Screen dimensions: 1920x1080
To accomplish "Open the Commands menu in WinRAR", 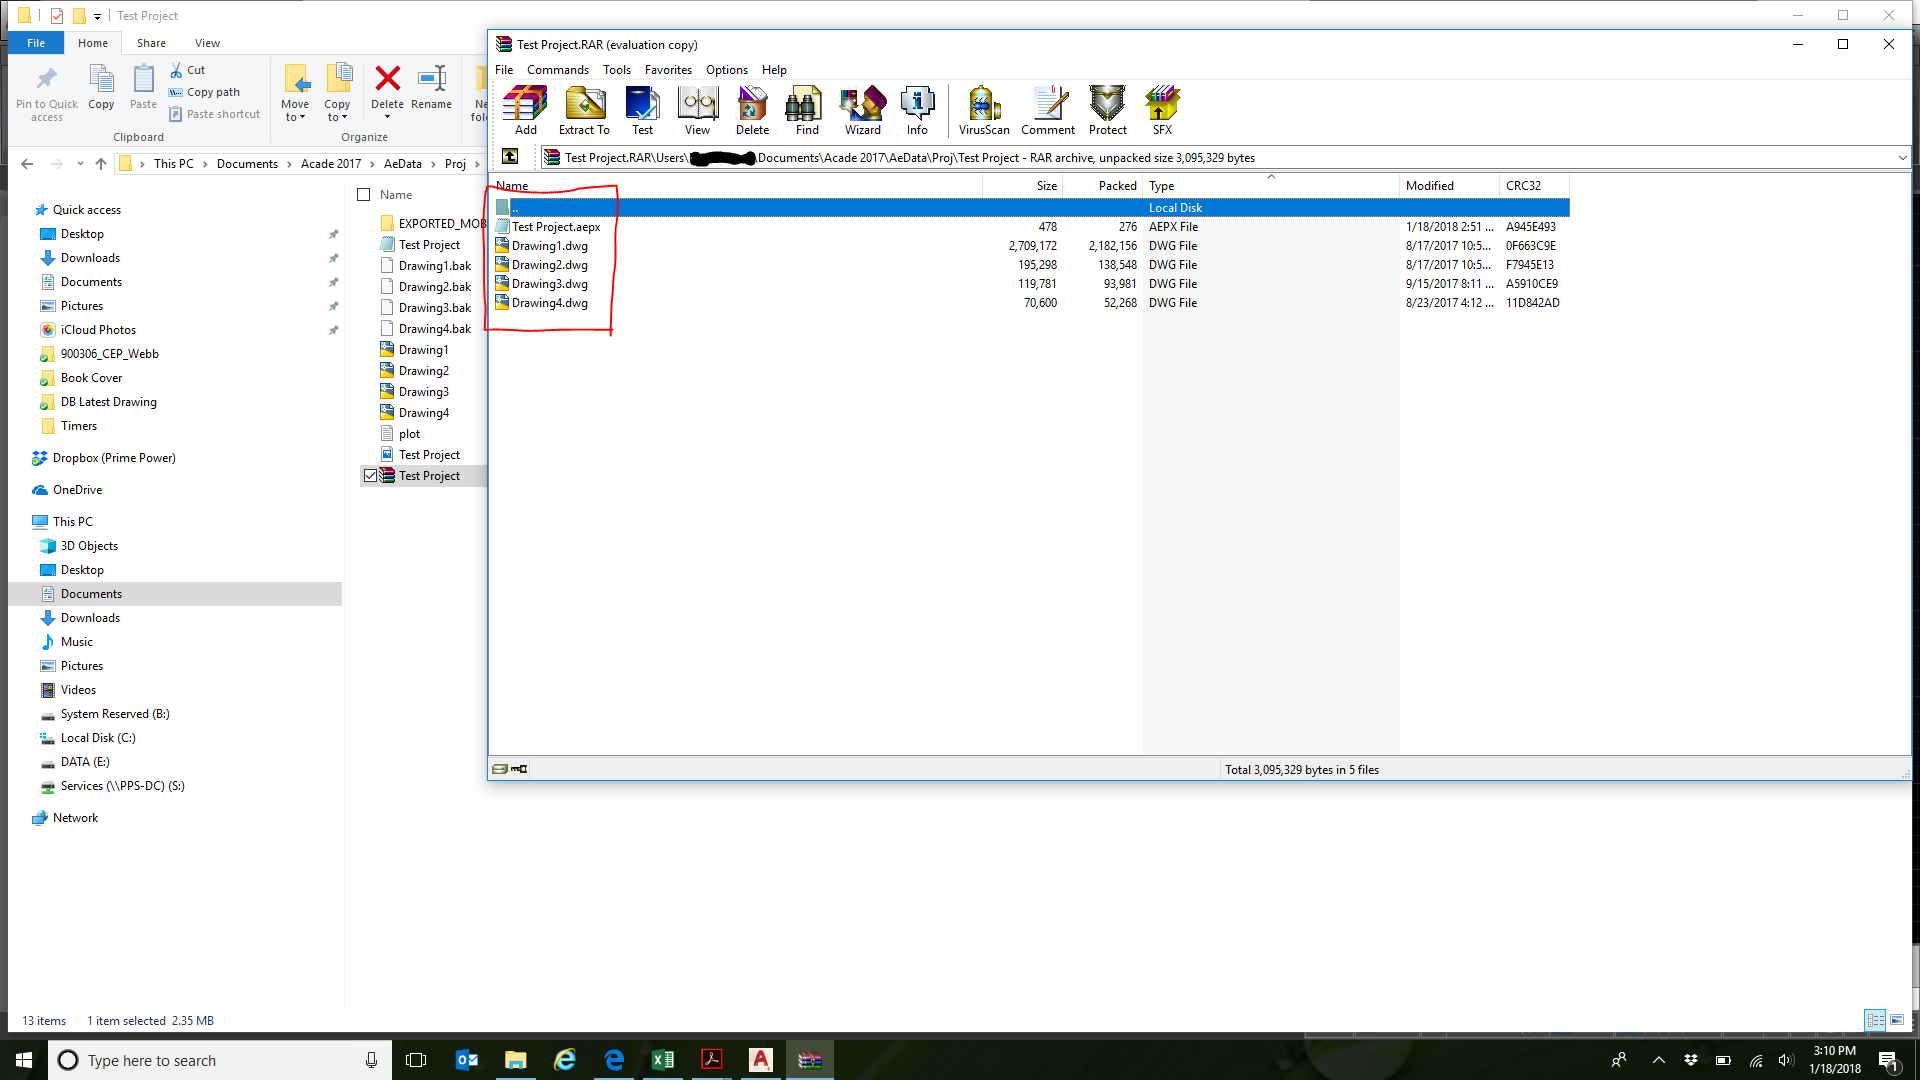I will (557, 69).
